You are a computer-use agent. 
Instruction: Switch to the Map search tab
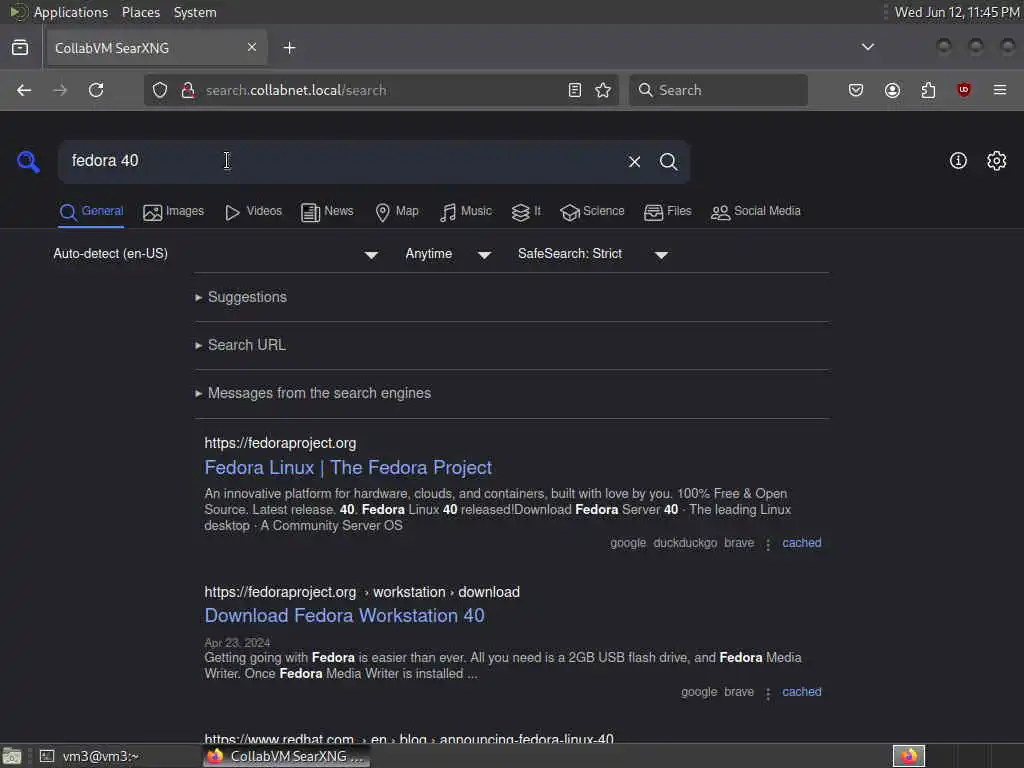coord(396,212)
